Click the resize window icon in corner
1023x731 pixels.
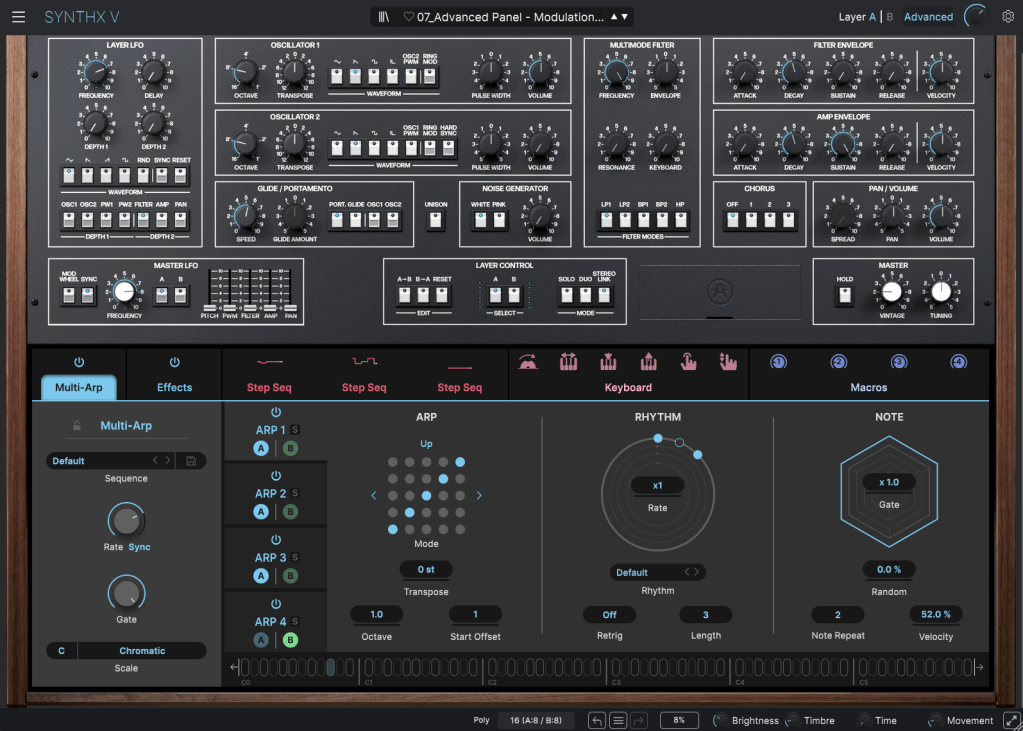coord(1010,720)
